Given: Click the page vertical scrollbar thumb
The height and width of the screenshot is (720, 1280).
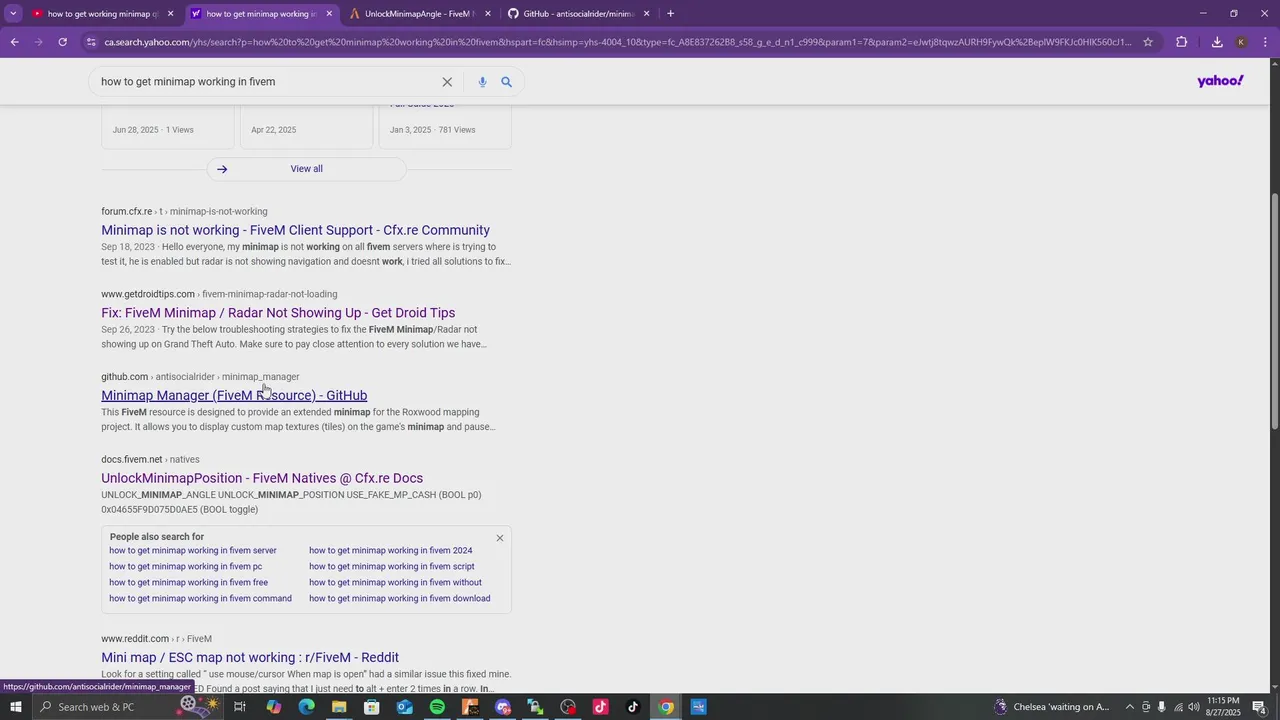Looking at the screenshot, I should point(1274,309).
